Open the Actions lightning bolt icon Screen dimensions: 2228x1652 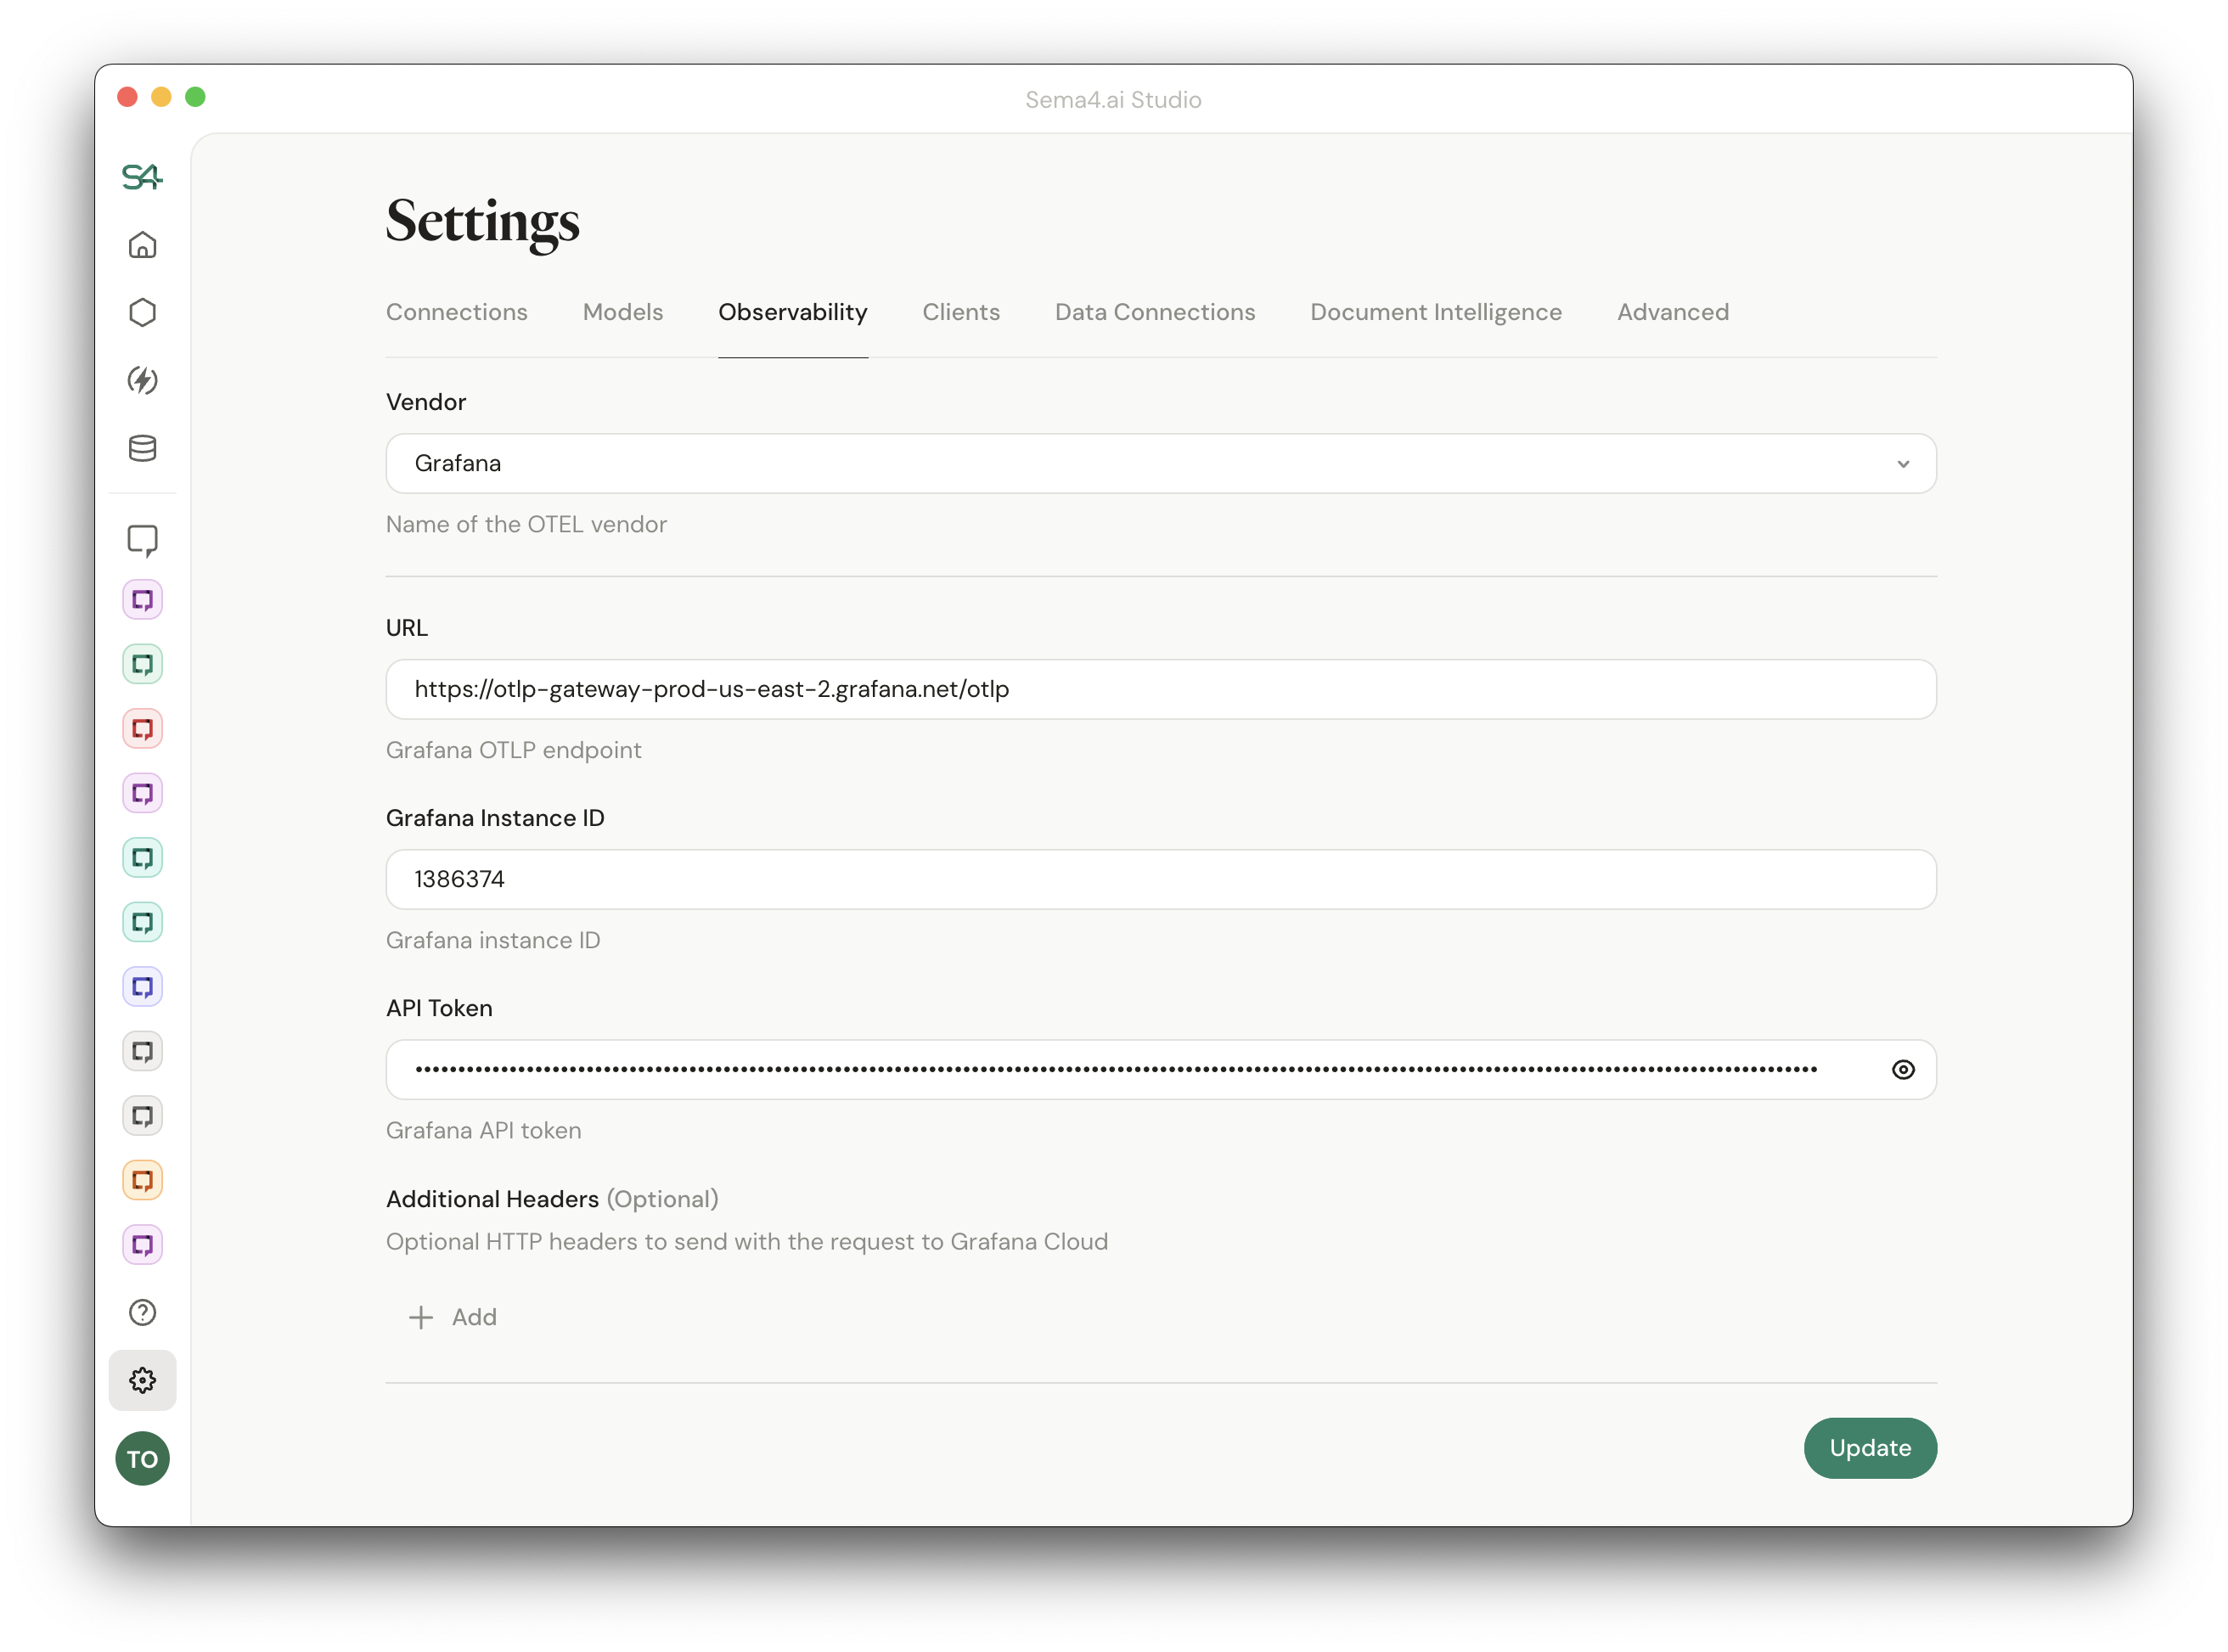(143, 381)
